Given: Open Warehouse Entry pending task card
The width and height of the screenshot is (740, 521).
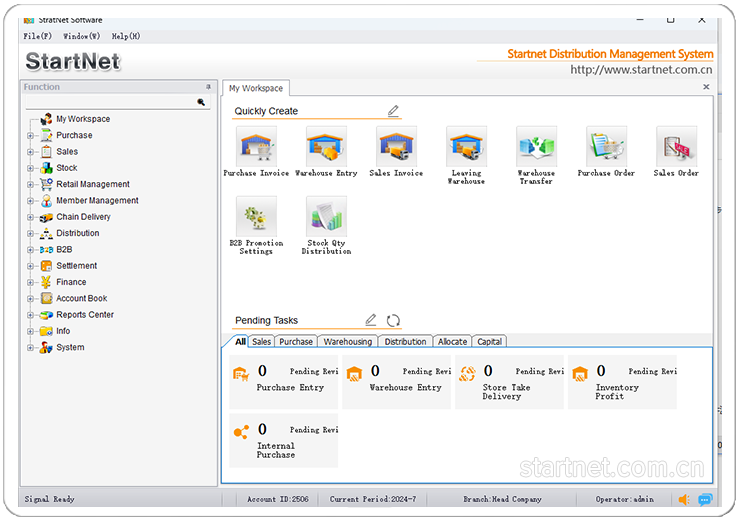Looking at the screenshot, I should [x=396, y=382].
